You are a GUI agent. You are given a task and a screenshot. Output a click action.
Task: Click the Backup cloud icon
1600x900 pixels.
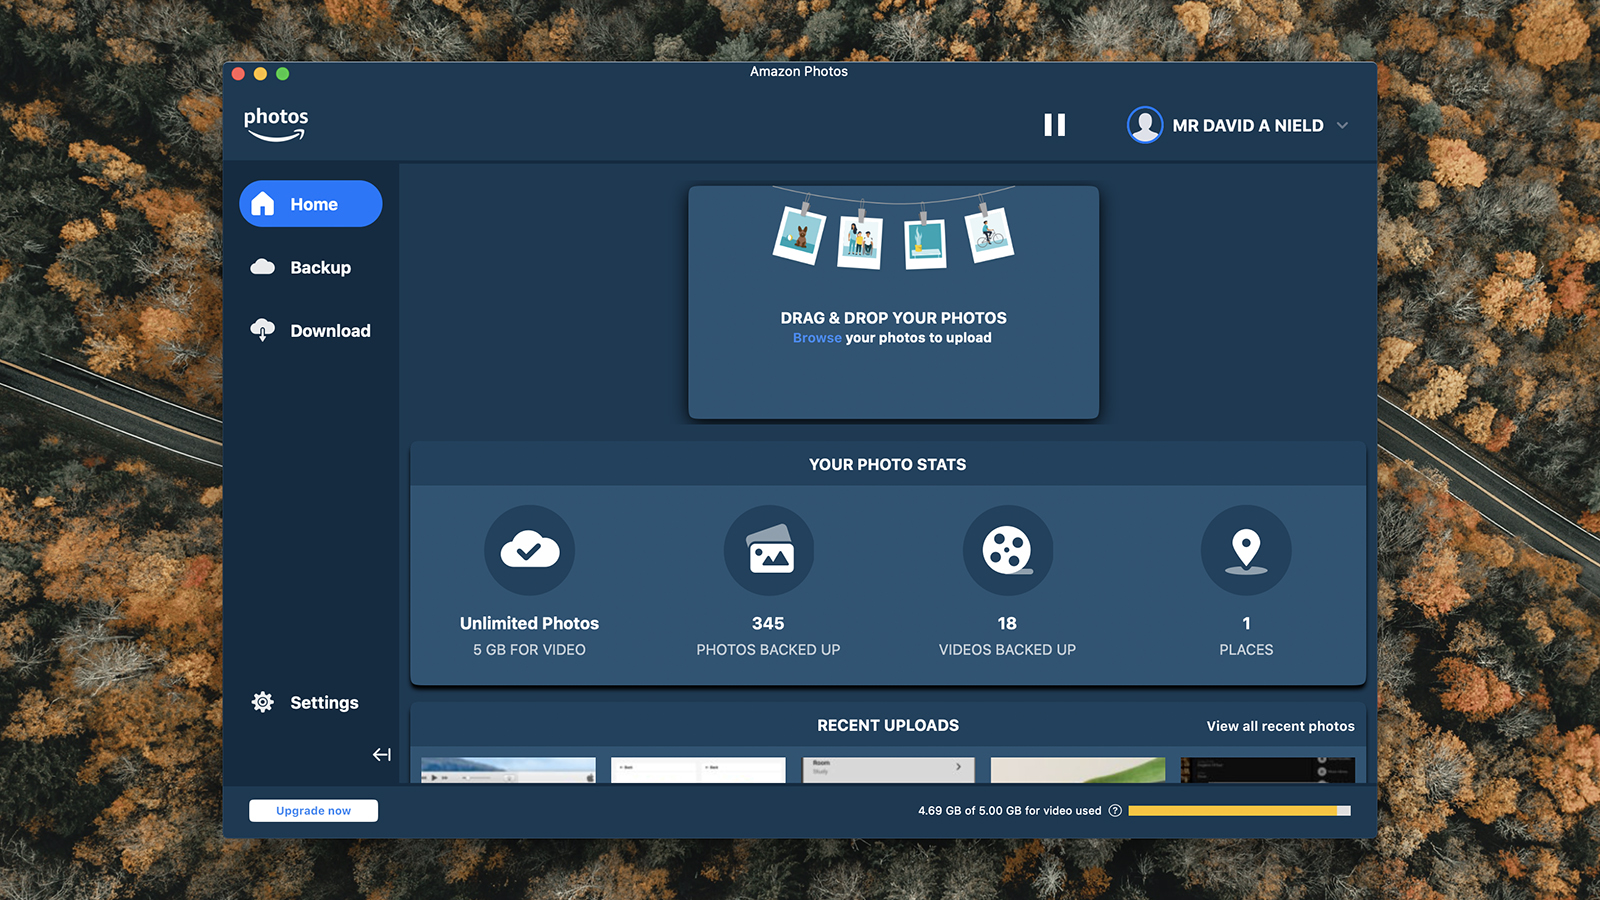(263, 267)
